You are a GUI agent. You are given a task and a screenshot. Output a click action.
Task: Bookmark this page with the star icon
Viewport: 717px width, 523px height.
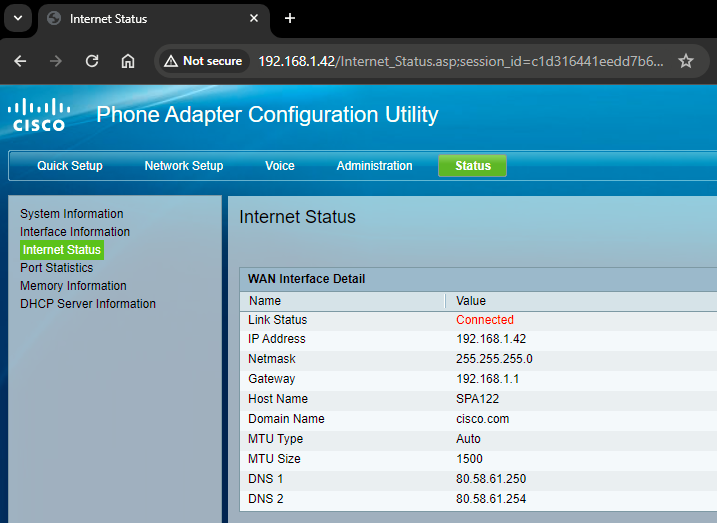pyautogui.click(x=685, y=61)
